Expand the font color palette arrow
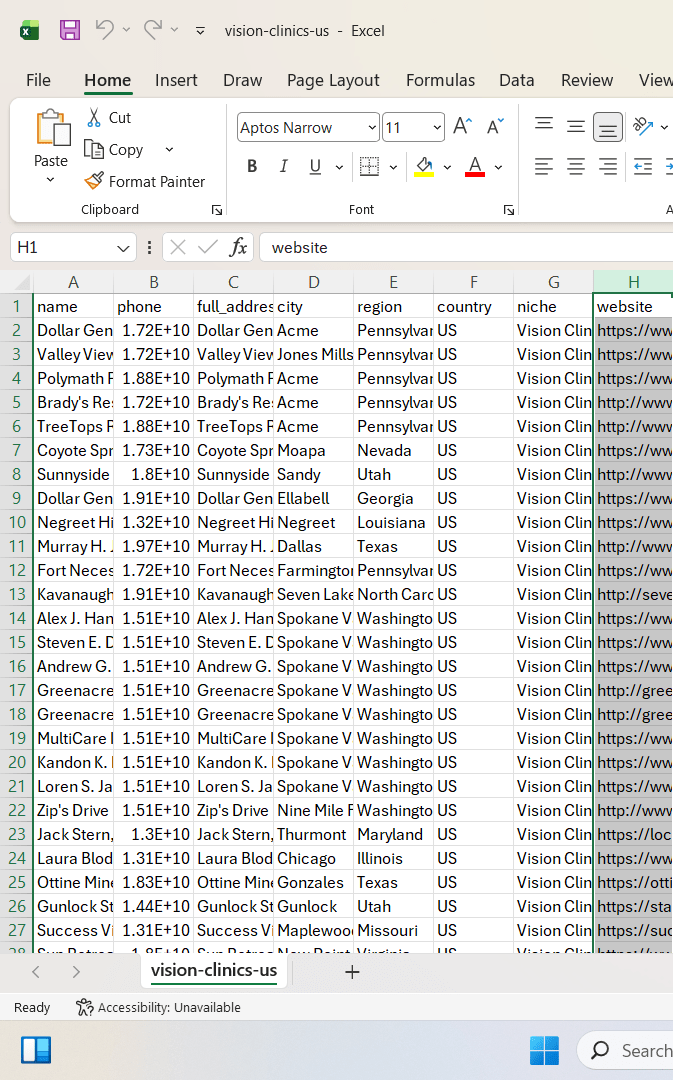Image resolution: width=673 pixels, height=1080 pixels. pyautogui.click(x=498, y=167)
